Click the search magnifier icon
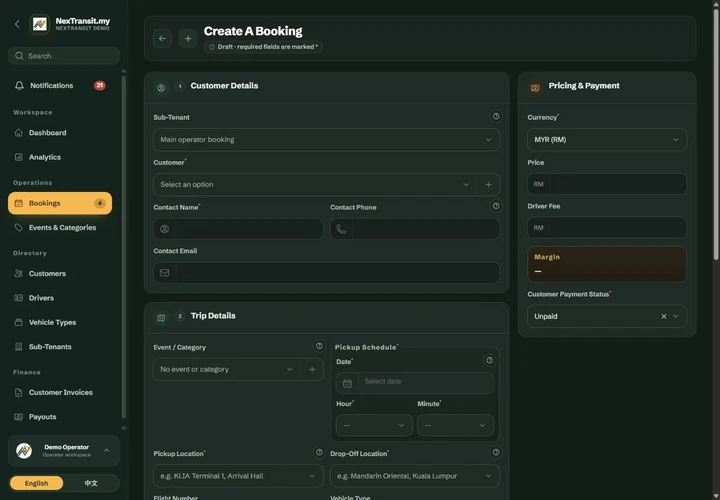The width and height of the screenshot is (720, 500). pos(19,56)
